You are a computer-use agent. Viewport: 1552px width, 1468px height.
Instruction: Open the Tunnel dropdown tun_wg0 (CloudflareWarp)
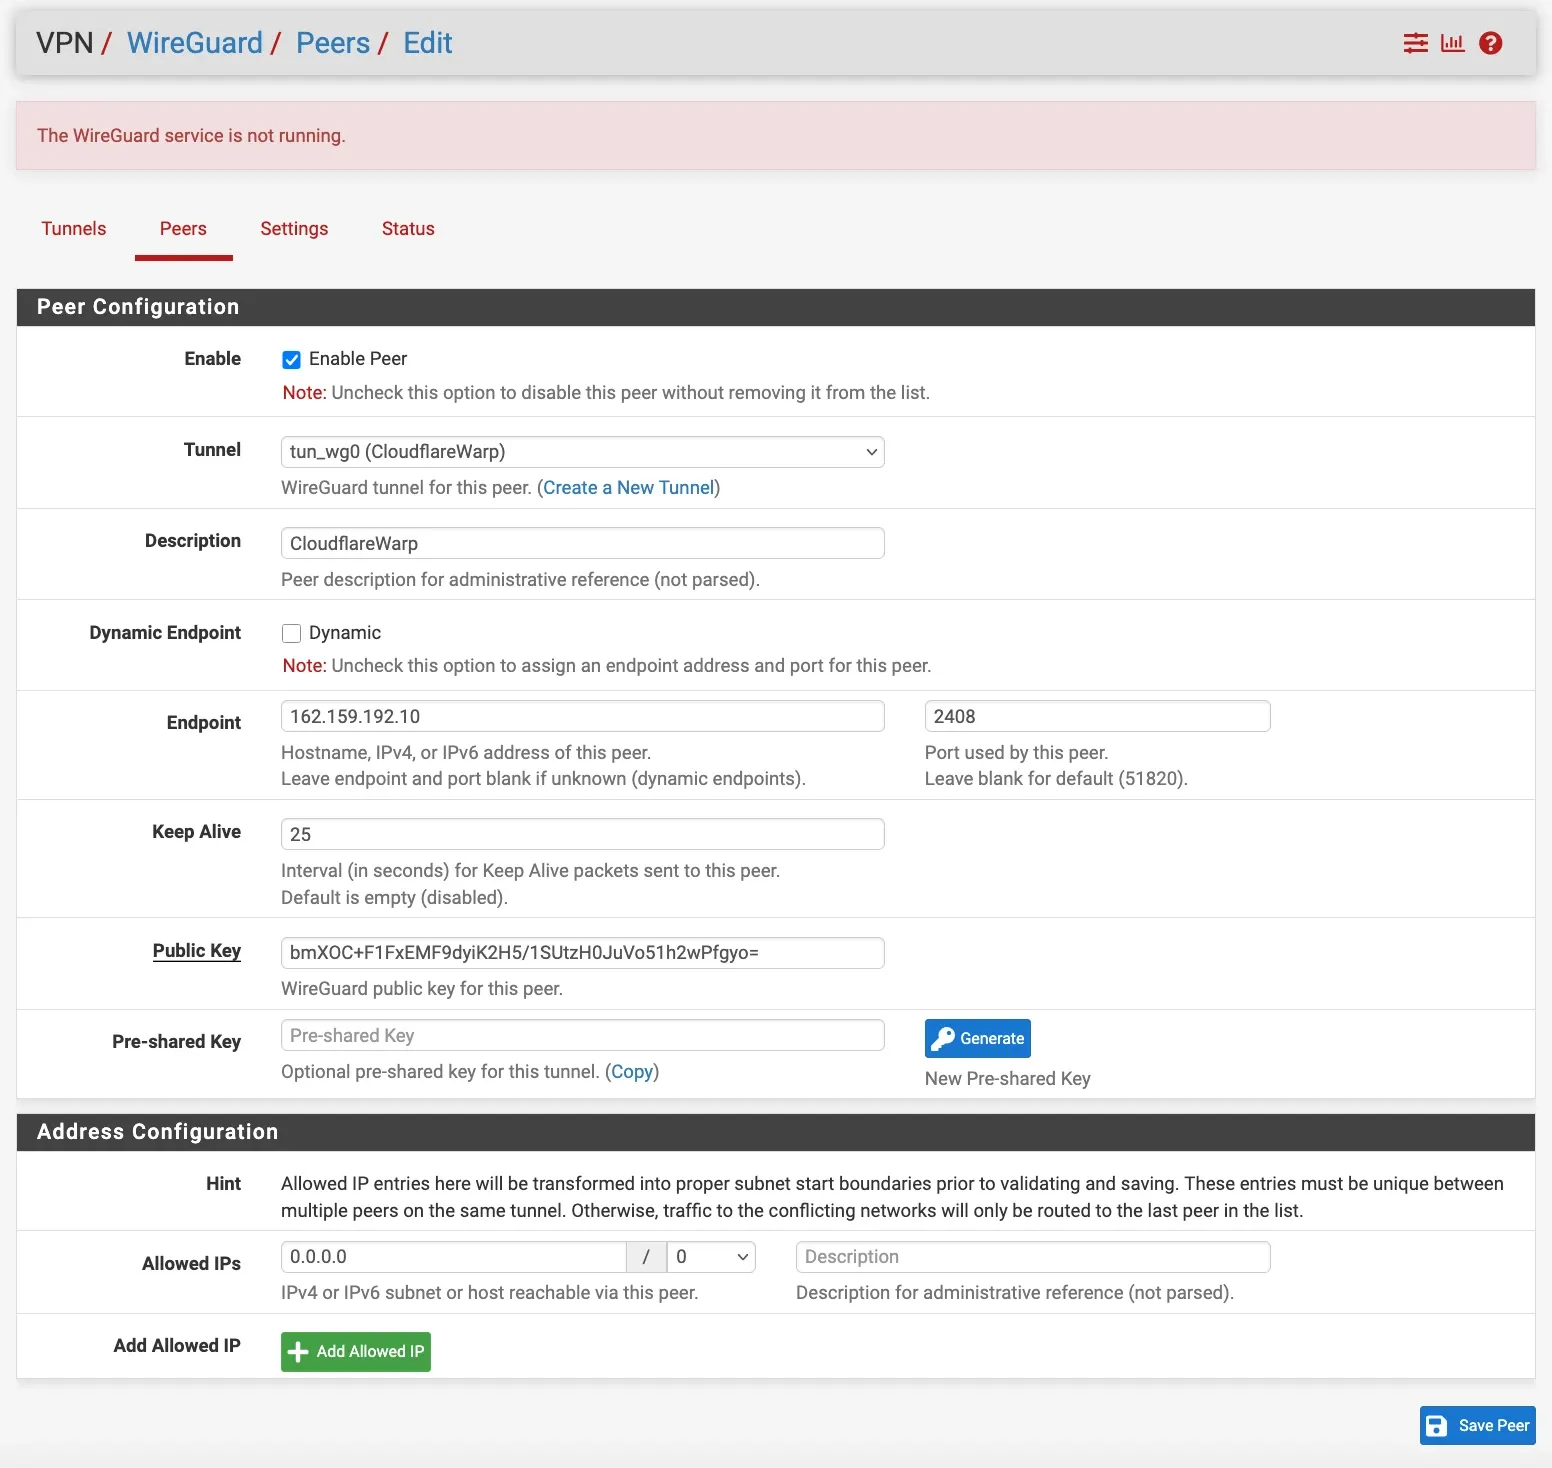pyautogui.click(x=583, y=452)
